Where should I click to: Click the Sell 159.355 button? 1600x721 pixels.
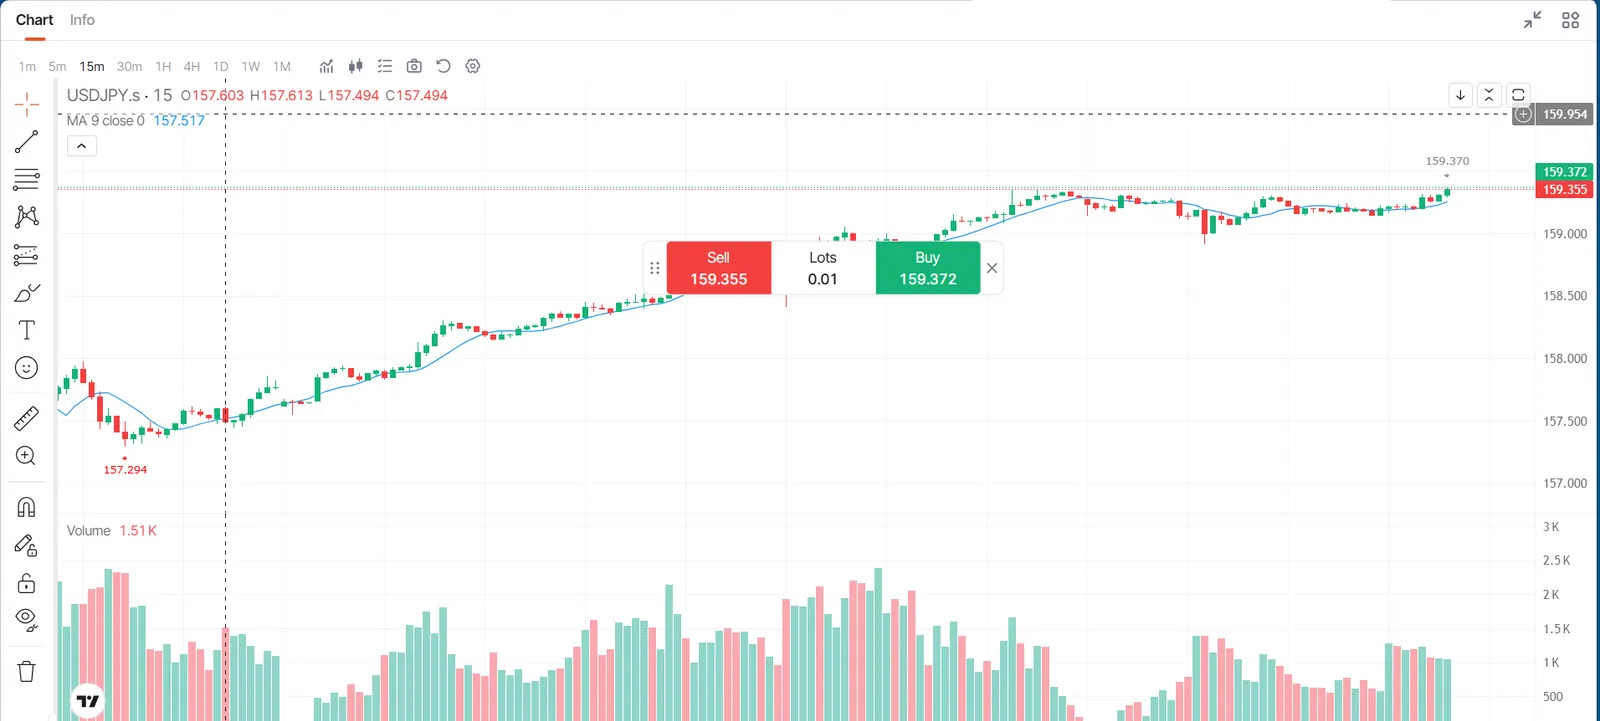tap(719, 268)
